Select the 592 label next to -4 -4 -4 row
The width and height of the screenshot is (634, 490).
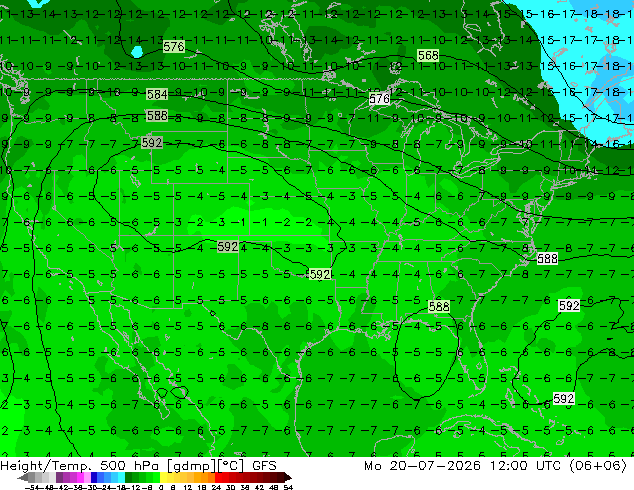point(320,275)
